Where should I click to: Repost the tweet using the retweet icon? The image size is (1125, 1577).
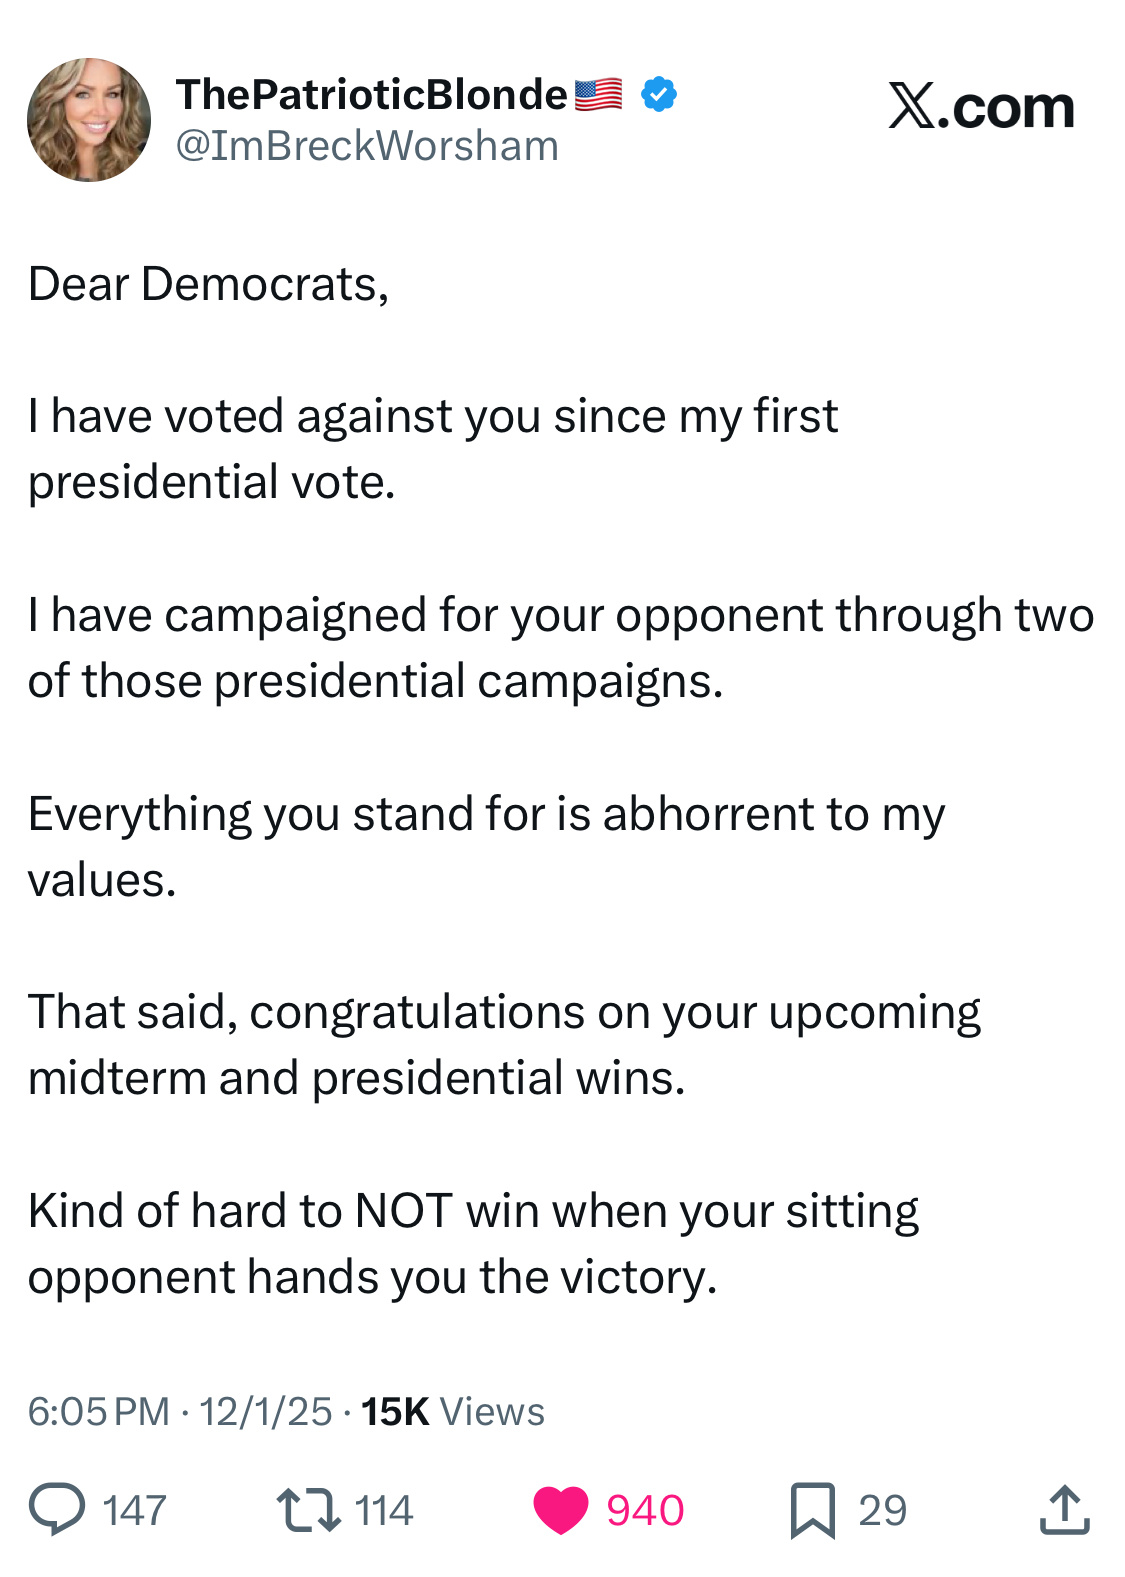coord(308,1510)
